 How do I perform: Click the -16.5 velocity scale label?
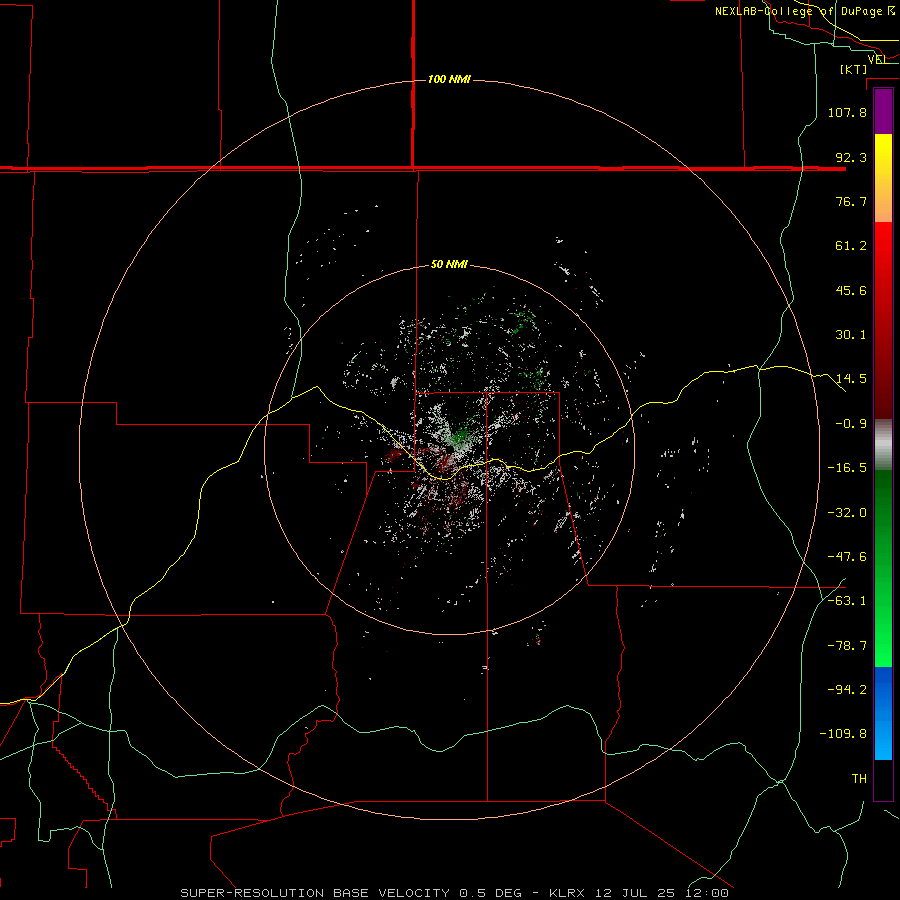(x=847, y=468)
